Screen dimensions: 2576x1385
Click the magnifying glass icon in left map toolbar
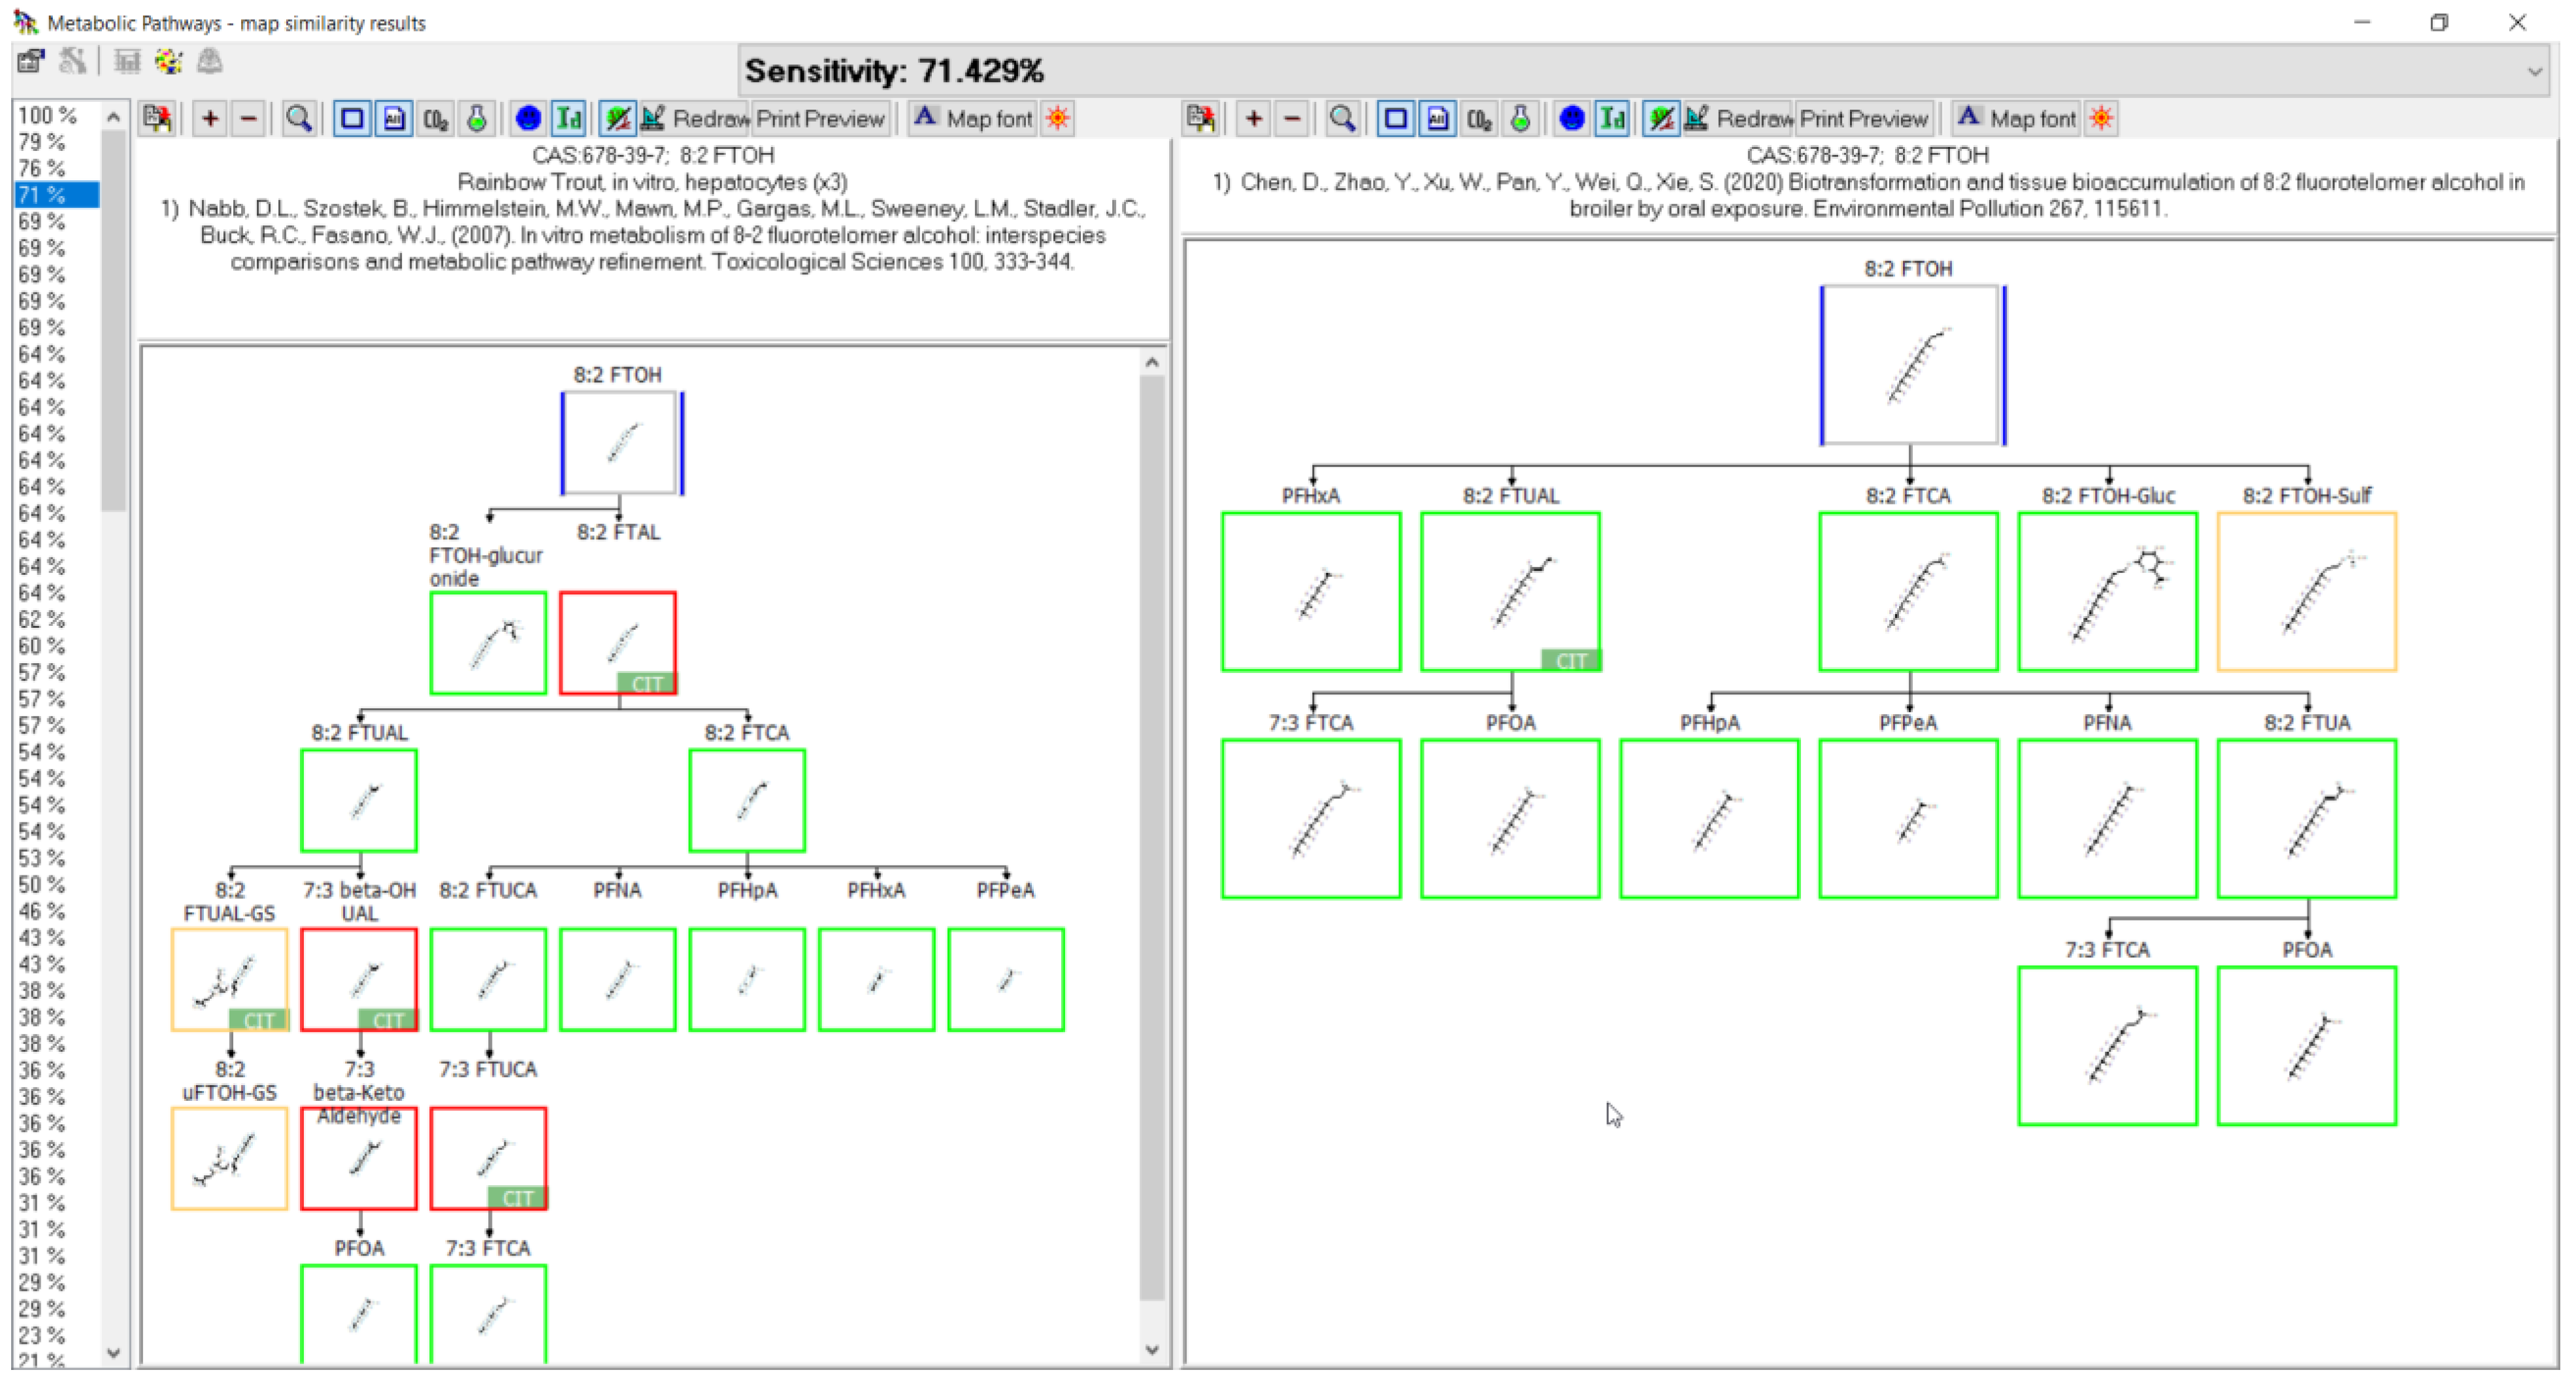[x=298, y=119]
